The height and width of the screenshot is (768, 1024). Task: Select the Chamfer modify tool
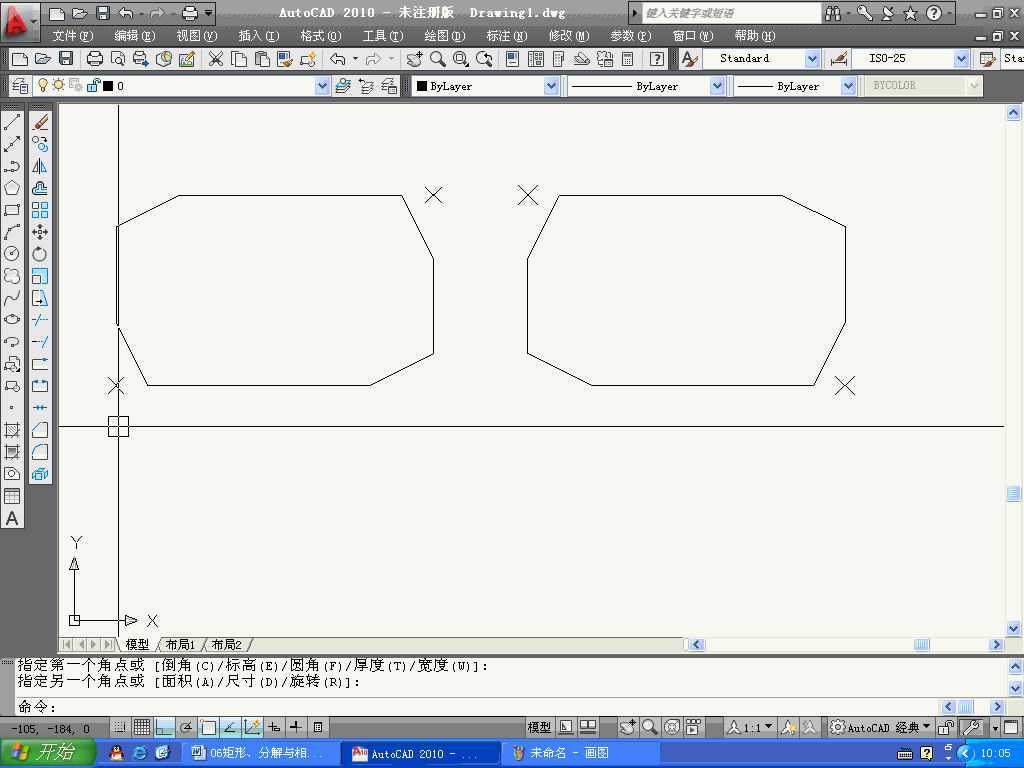point(40,430)
